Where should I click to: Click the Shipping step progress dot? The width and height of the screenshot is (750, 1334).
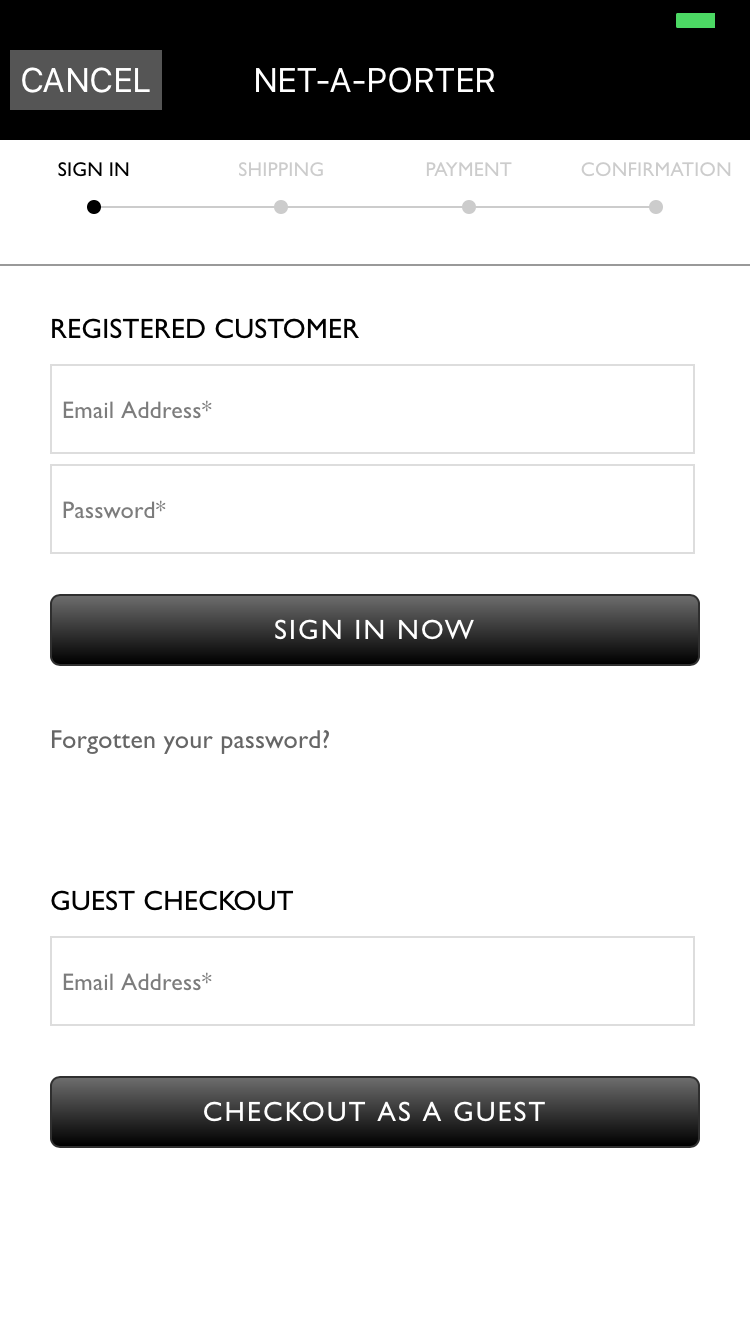pyautogui.click(x=281, y=207)
